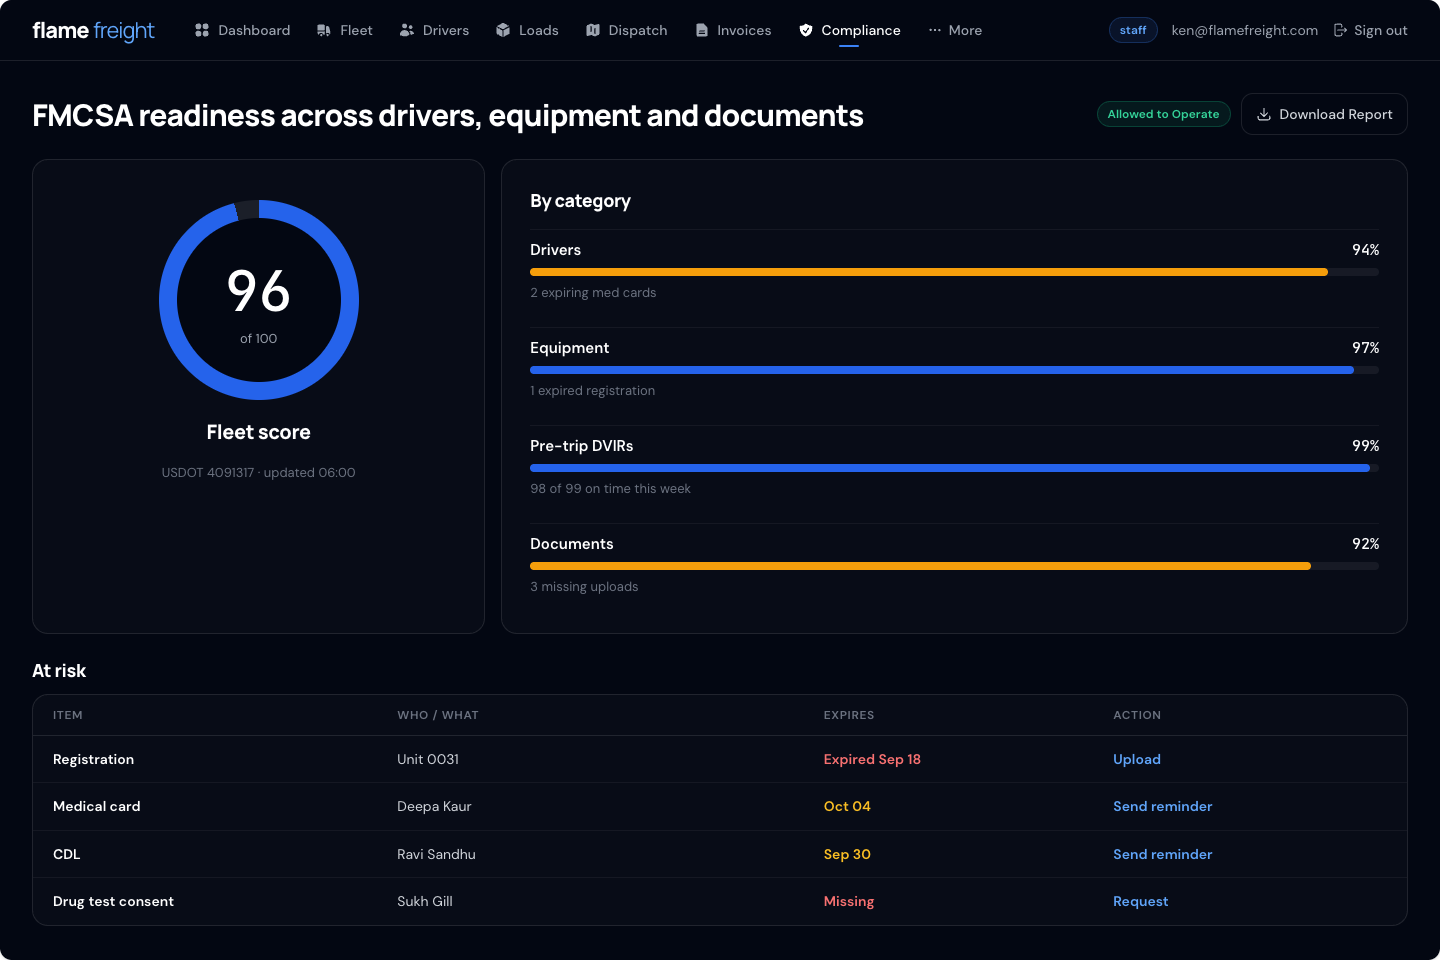The image size is (1440, 960).
Task: Click the ITEM column header
Action: [68, 715]
